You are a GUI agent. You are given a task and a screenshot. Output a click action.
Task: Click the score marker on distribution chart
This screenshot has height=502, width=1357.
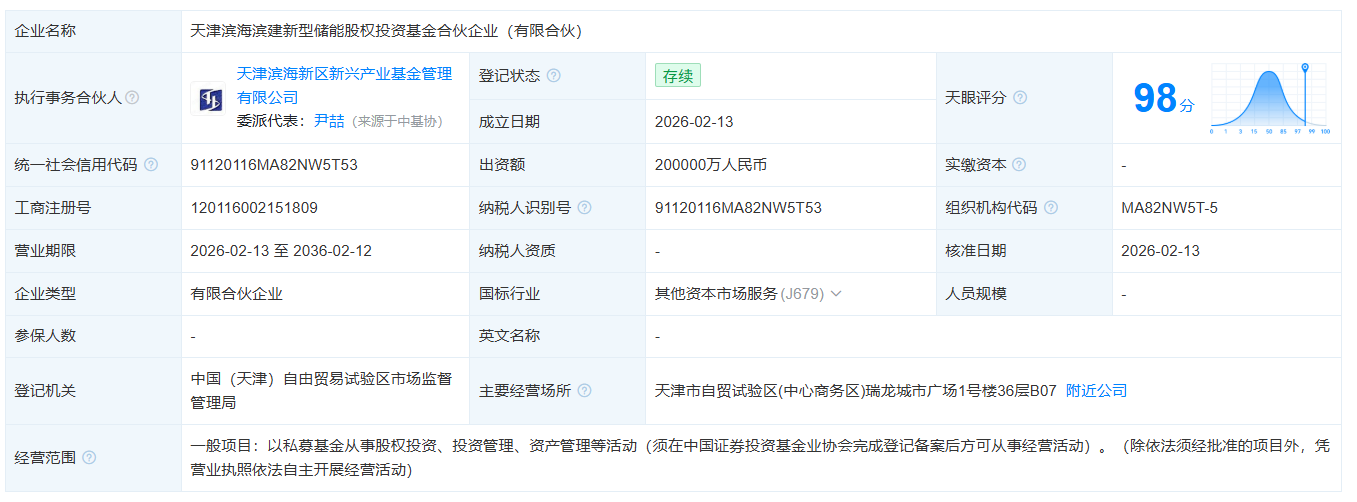pyautogui.click(x=1305, y=68)
